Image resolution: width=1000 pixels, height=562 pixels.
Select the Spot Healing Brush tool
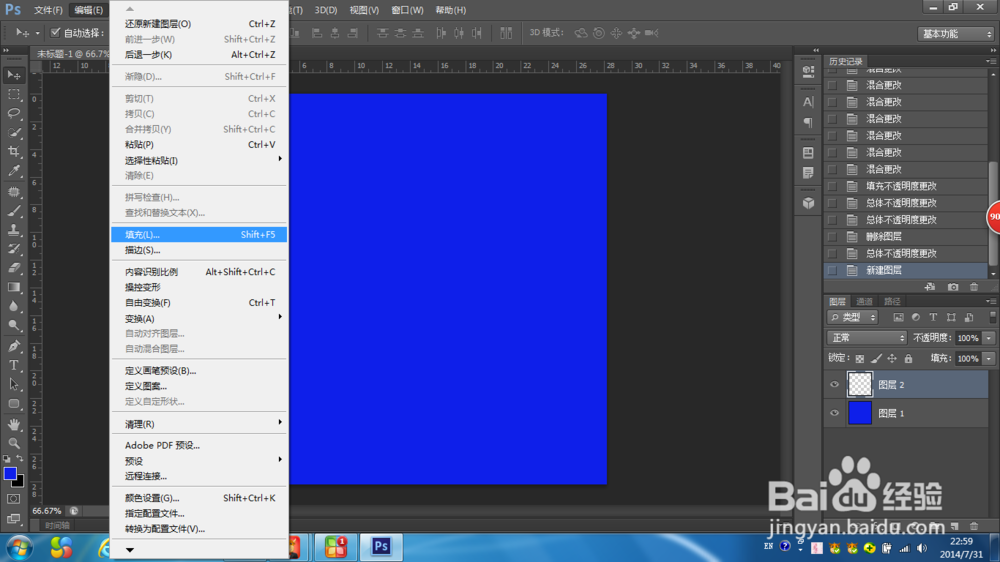(13, 191)
